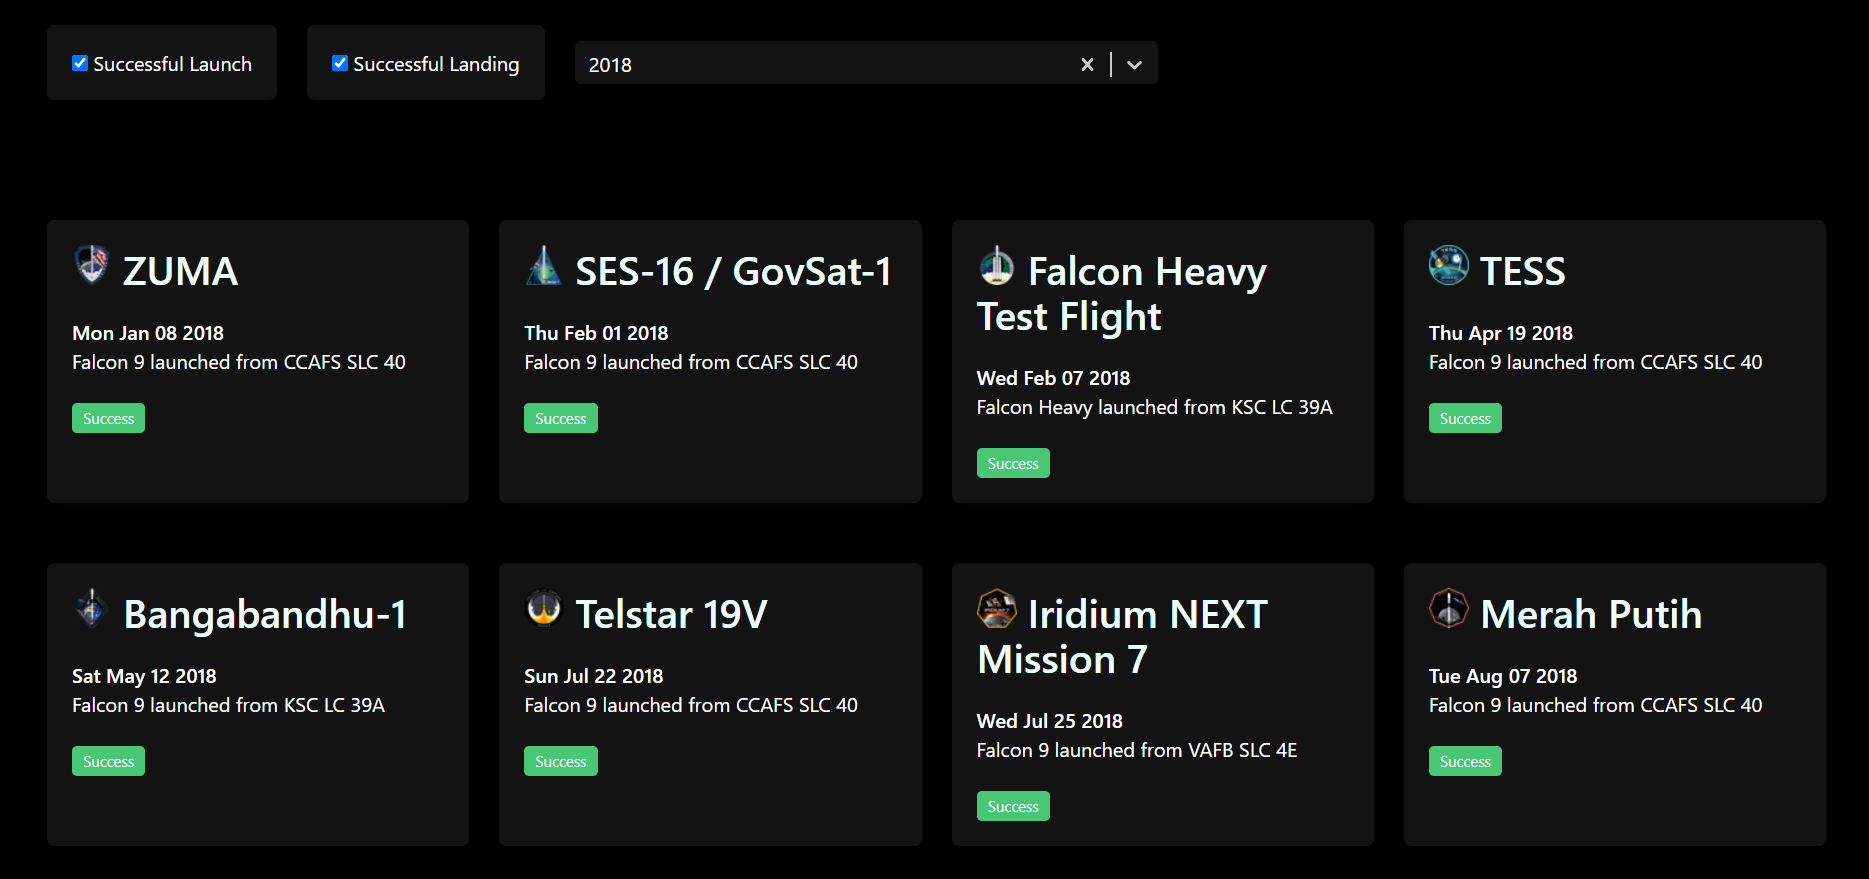Click the Falcon Heavy Test Flight patch
Screen dimensions: 1869x879
pyautogui.click(x=996, y=265)
